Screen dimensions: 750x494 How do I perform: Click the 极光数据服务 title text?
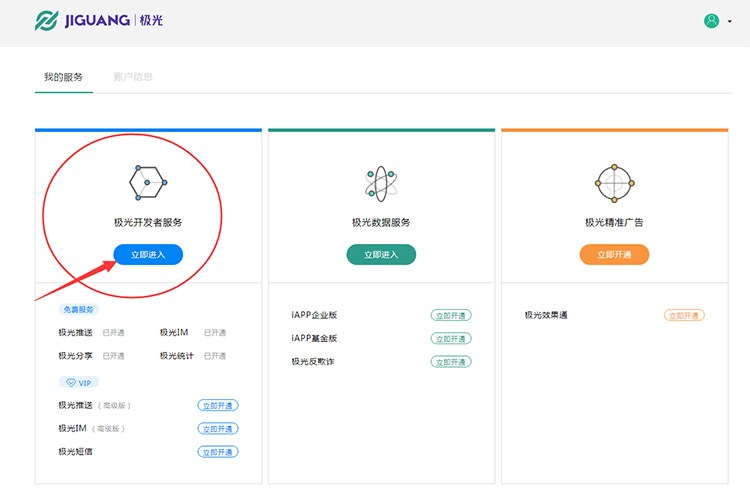[381, 222]
